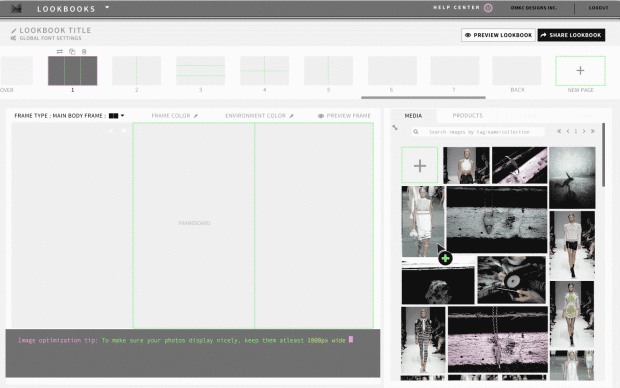Go to the previous media page
The height and width of the screenshot is (388, 620).
(x=568, y=131)
